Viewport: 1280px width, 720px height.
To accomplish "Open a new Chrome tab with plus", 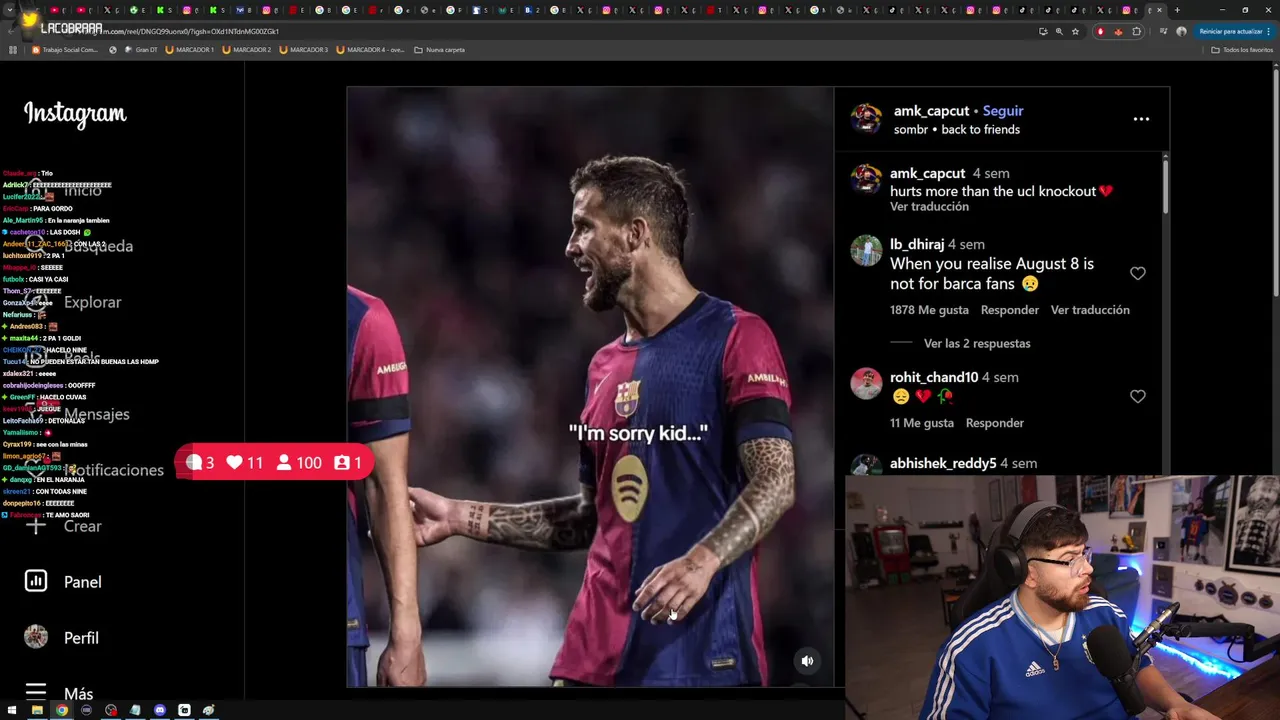I will 1177,10.
